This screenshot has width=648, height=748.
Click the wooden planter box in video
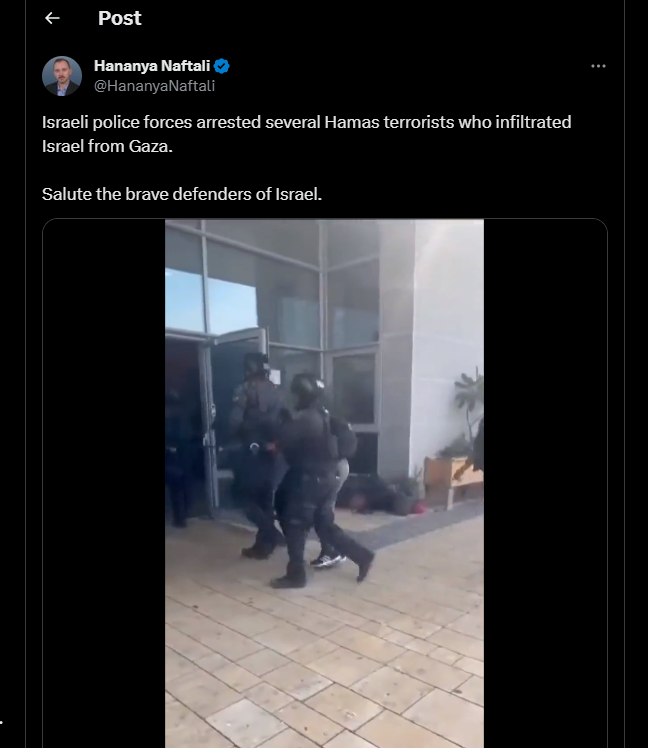[x=451, y=479]
